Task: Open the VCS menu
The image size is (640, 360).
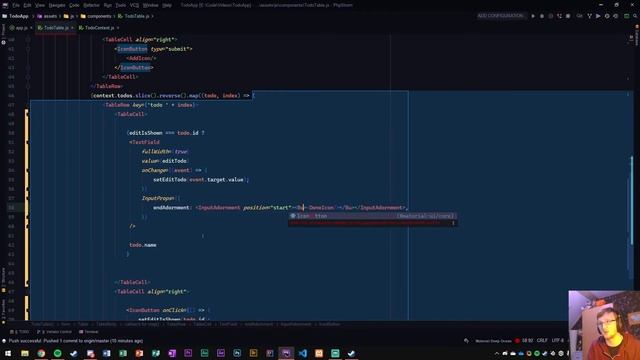Action: 134,5
